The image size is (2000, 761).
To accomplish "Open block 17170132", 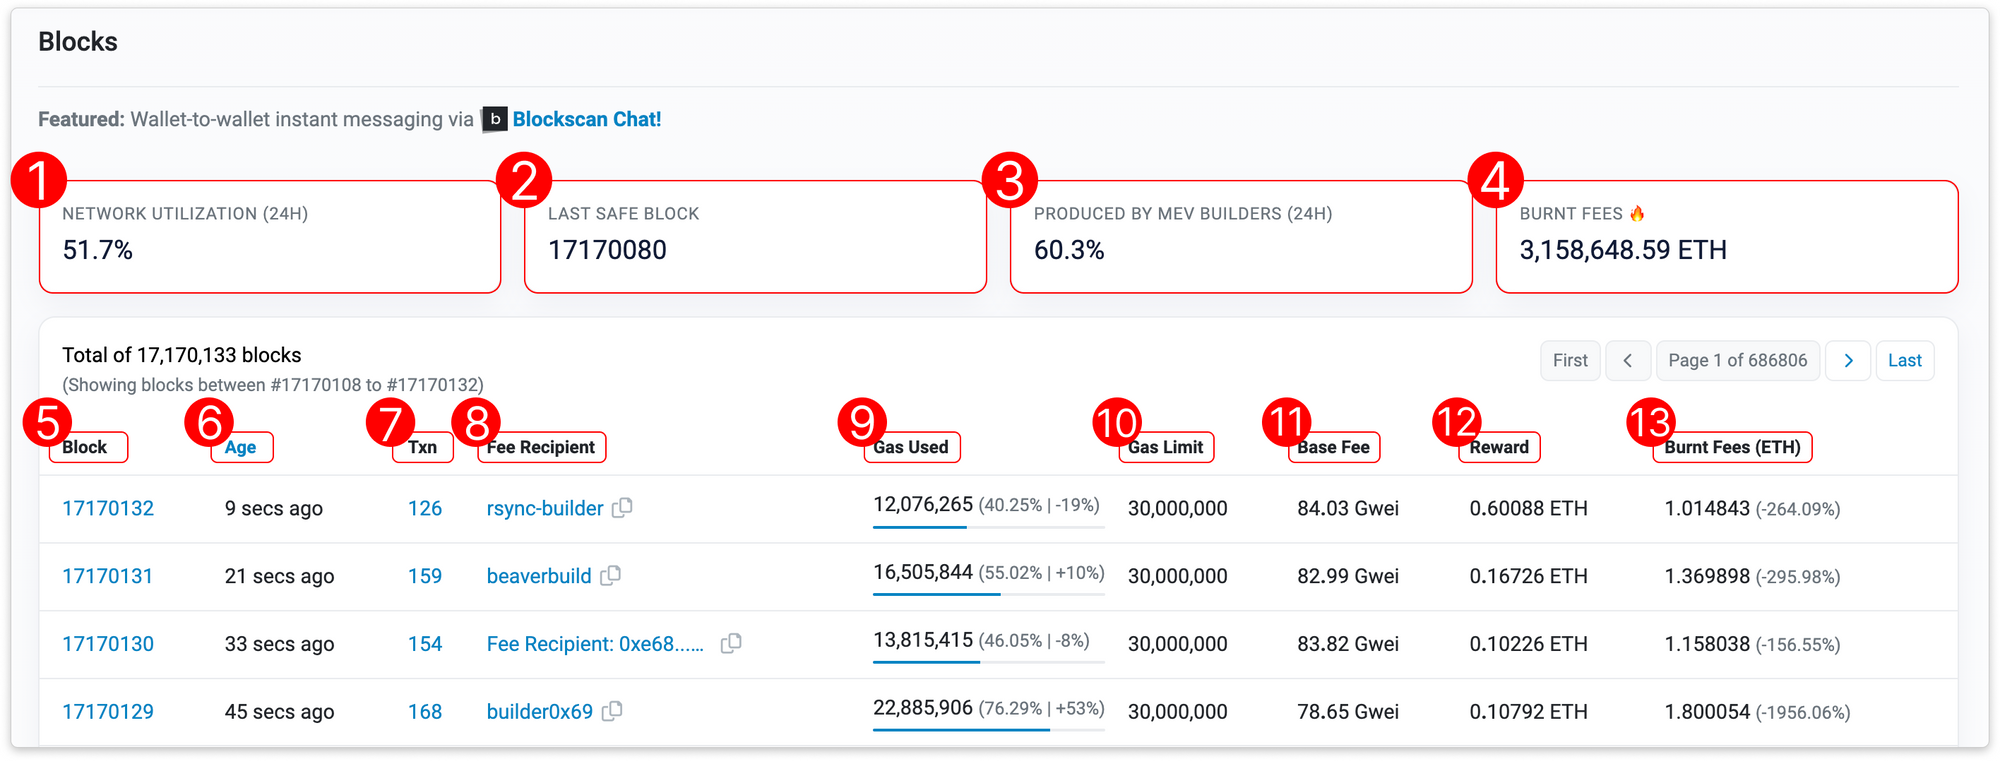I will pyautogui.click(x=108, y=509).
